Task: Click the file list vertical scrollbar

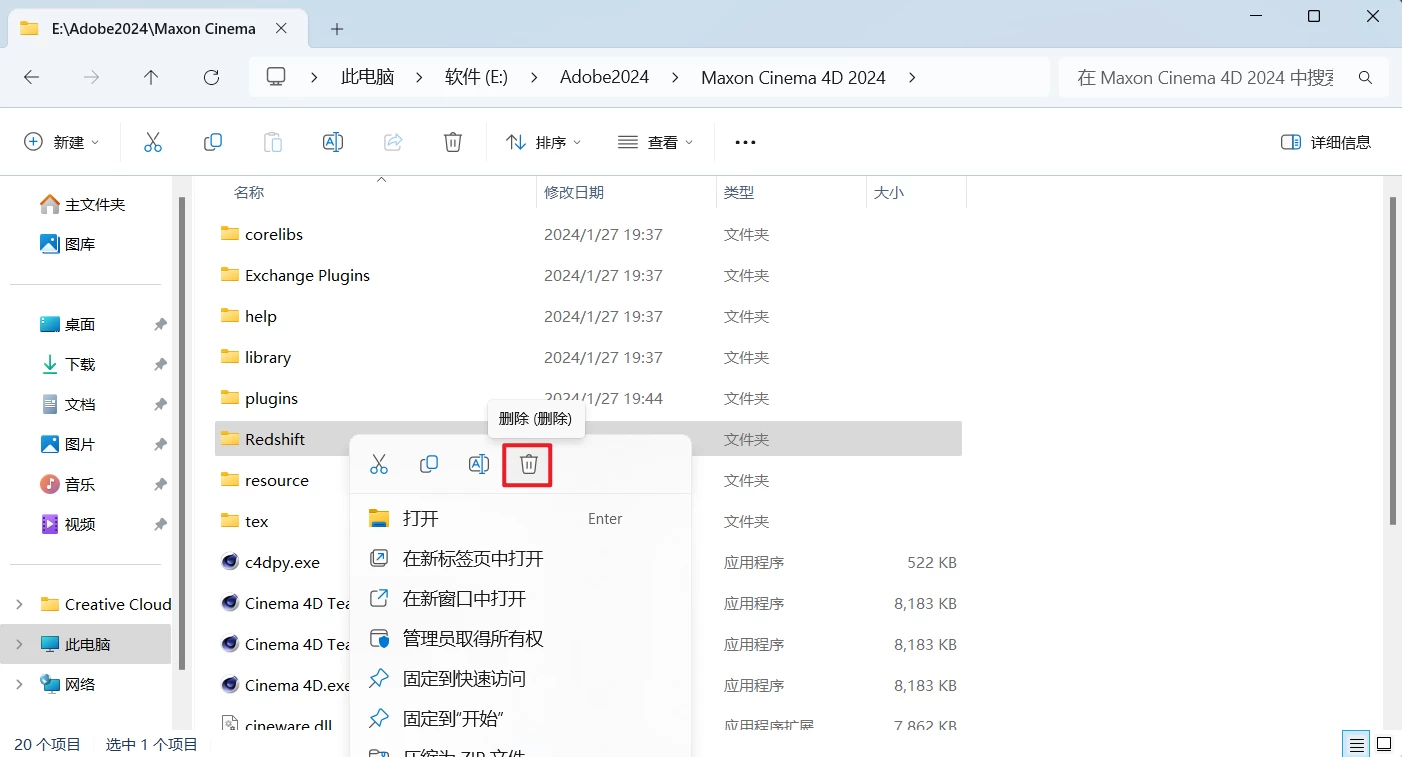Action: [1392, 360]
